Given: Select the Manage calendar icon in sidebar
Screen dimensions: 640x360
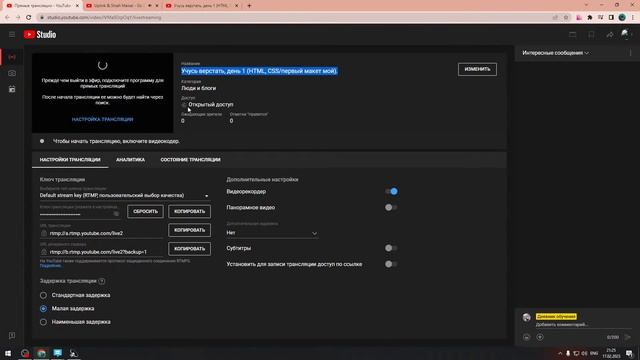Looking at the screenshot, I should pos(12,89).
